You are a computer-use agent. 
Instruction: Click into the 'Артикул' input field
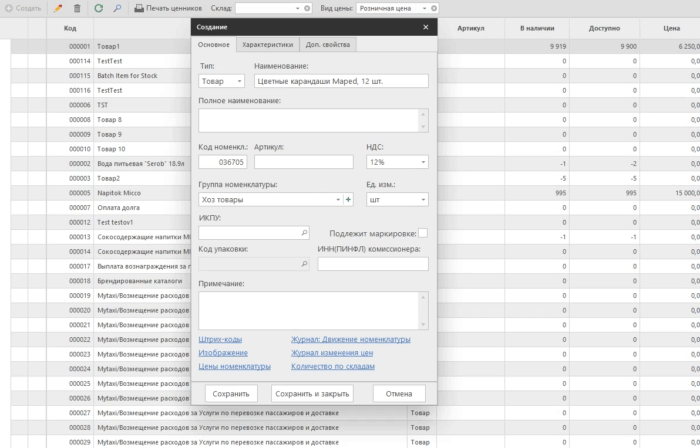click(x=304, y=161)
